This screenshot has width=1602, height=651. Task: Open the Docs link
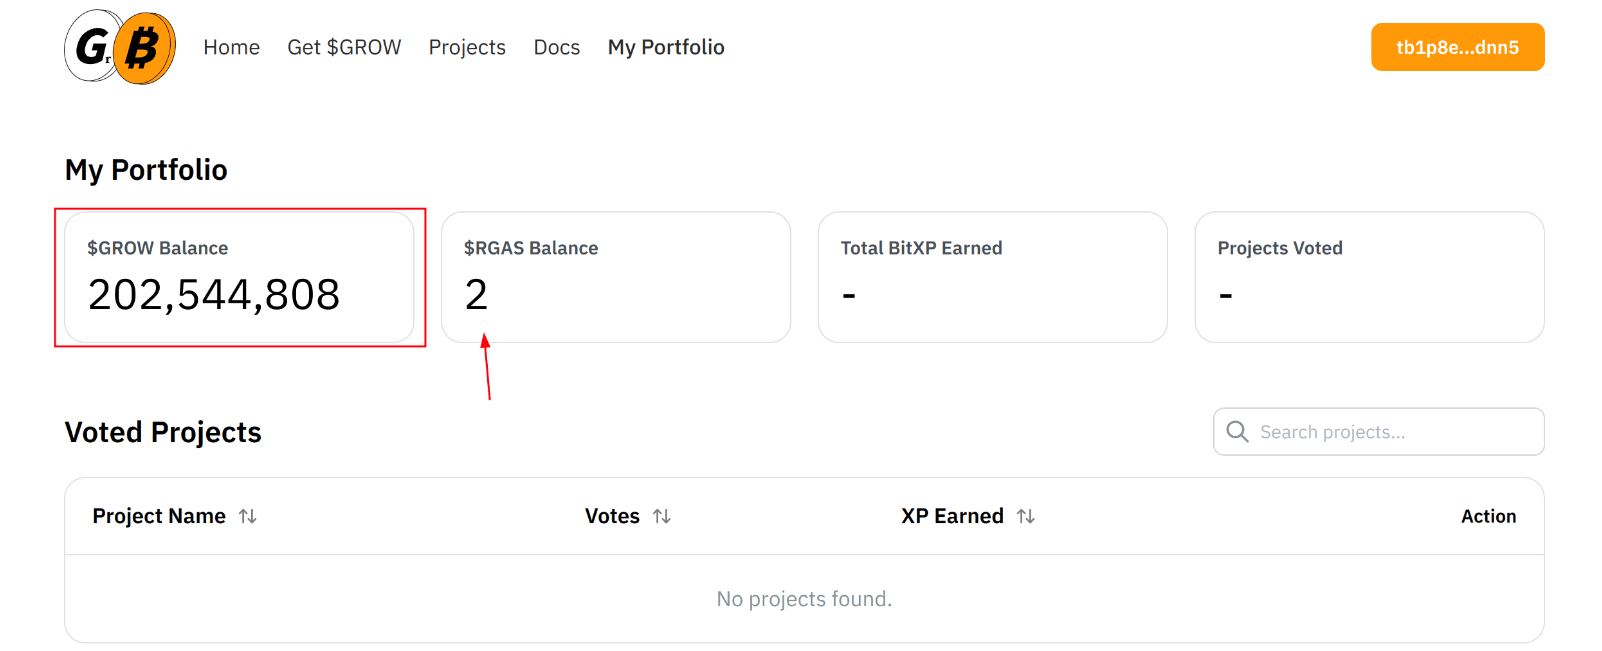pos(556,47)
